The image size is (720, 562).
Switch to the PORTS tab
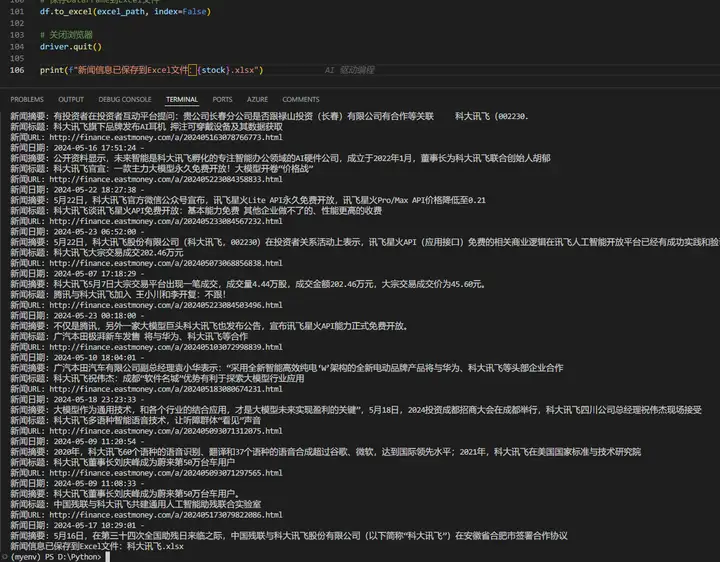click(222, 100)
